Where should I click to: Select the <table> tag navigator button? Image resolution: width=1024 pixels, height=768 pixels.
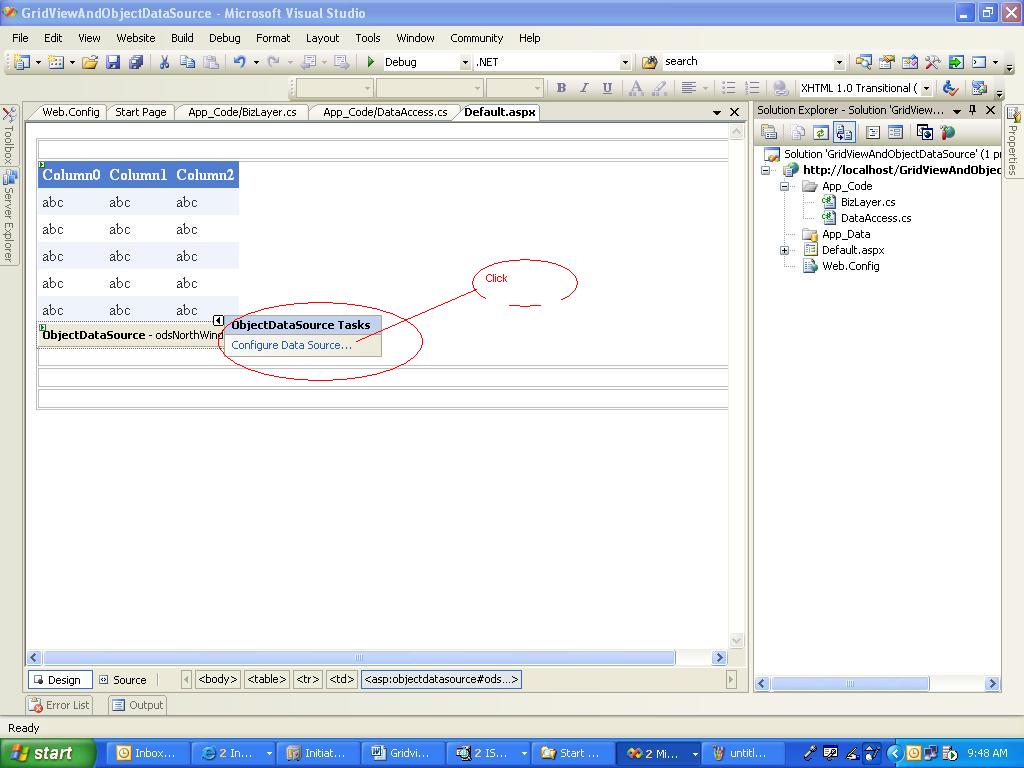tap(267, 679)
